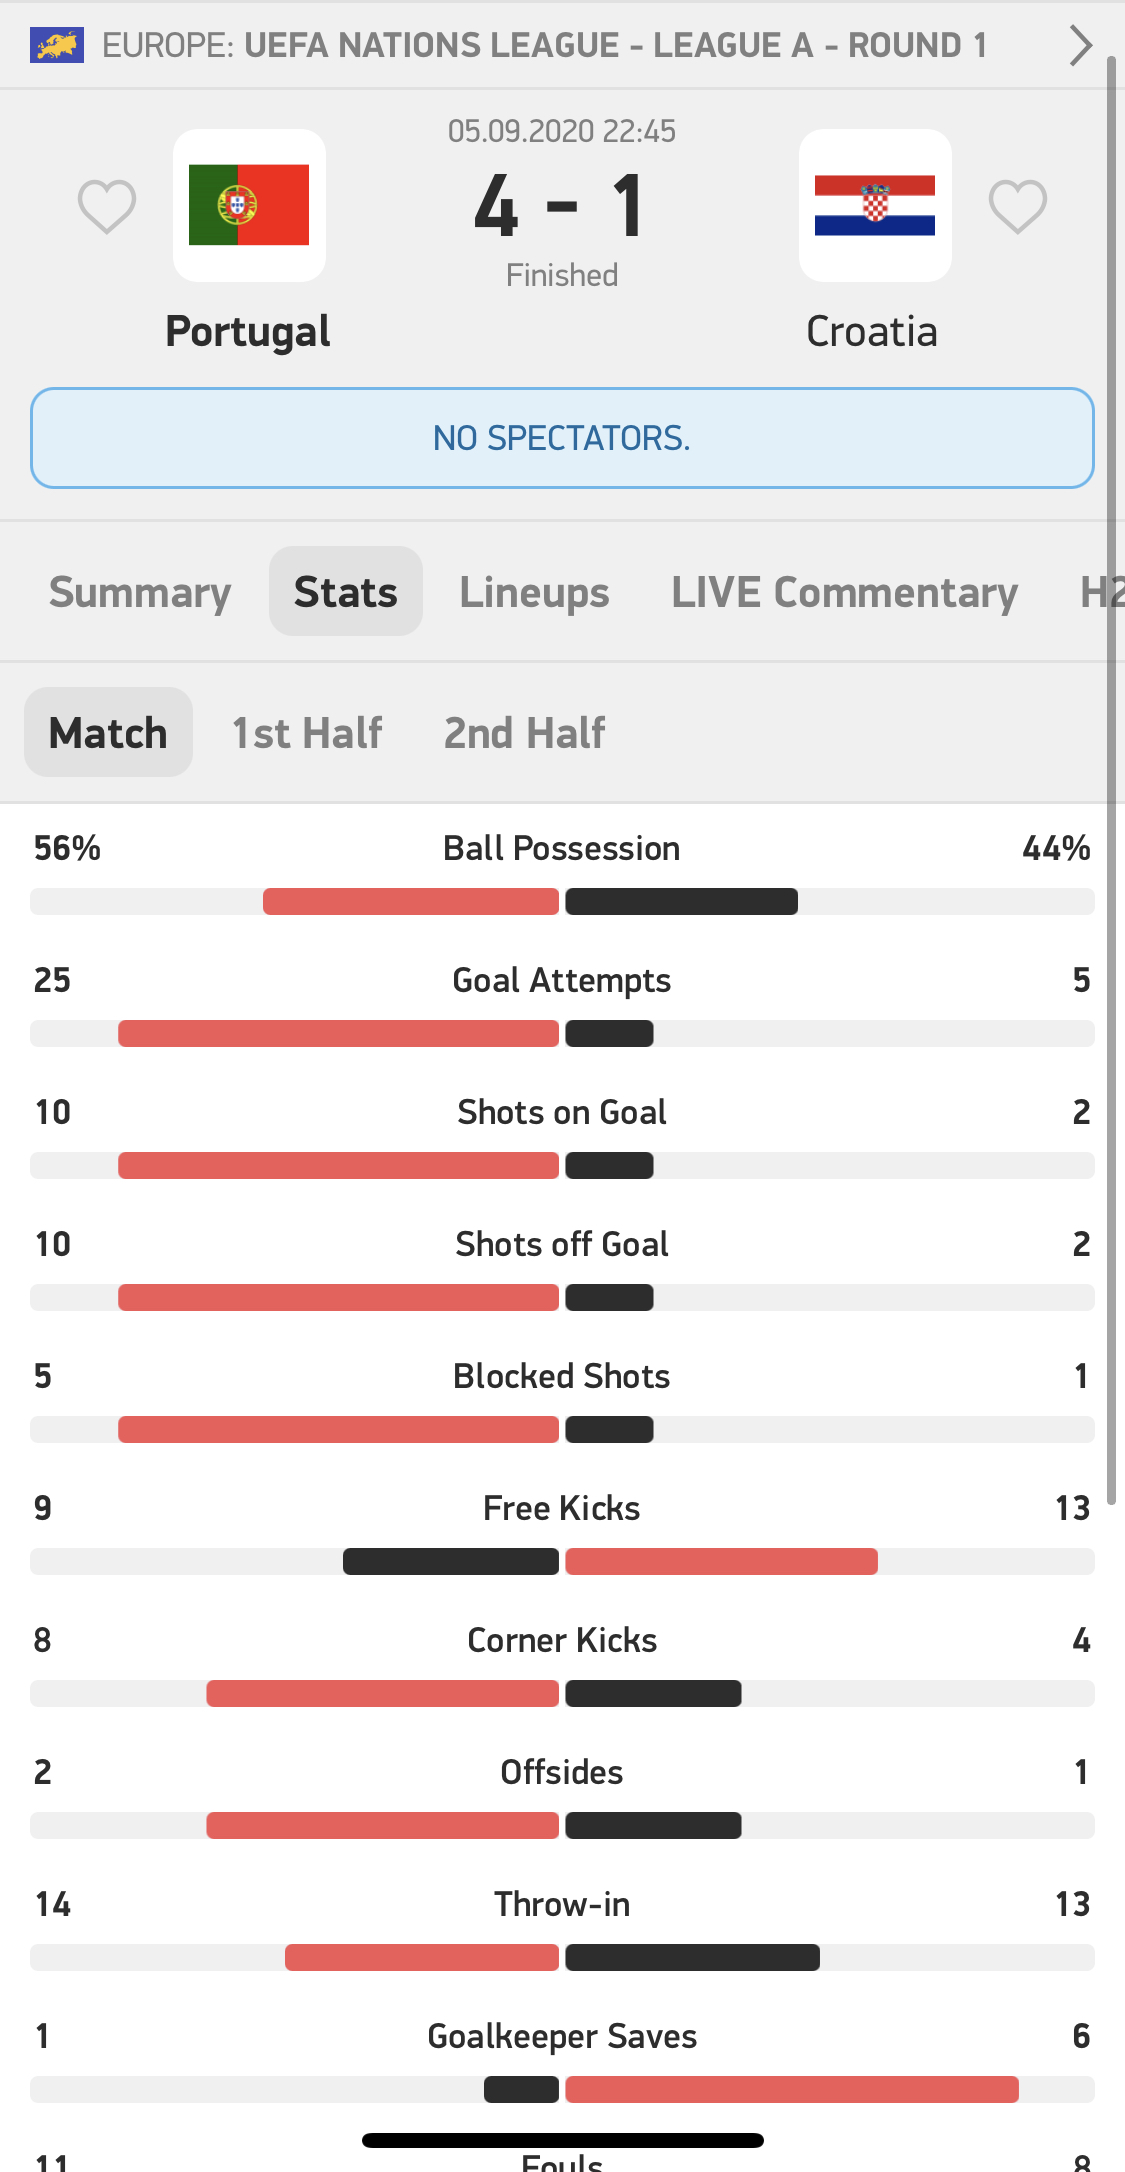Show 2nd Half statistics
The height and width of the screenshot is (2172, 1125).
click(x=525, y=733)
